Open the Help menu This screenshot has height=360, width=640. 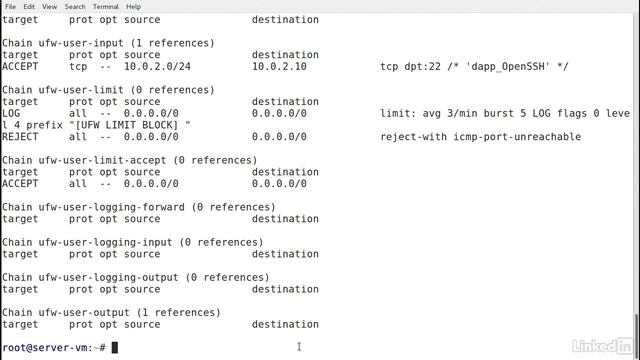pos(133,7)
